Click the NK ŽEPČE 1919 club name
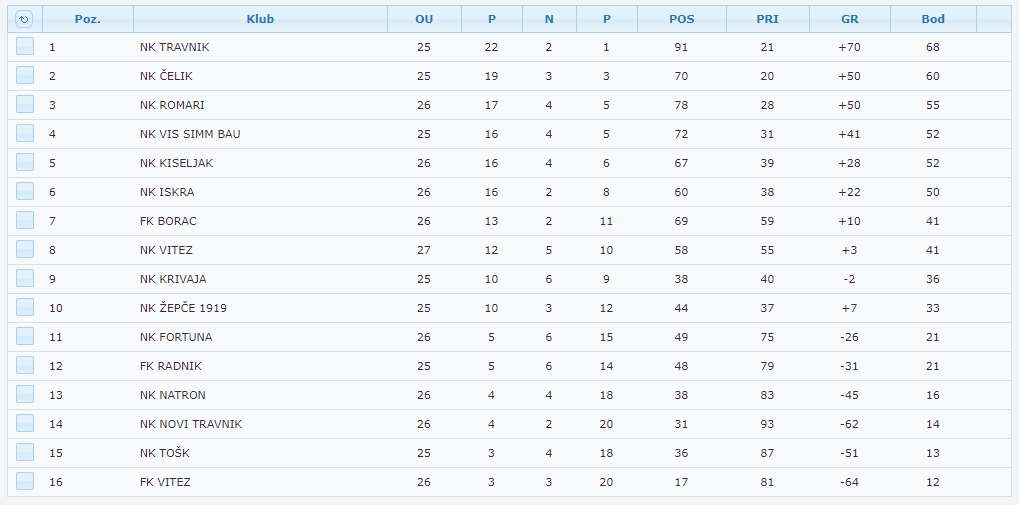1019x505 pixels. tap(183, 308)
